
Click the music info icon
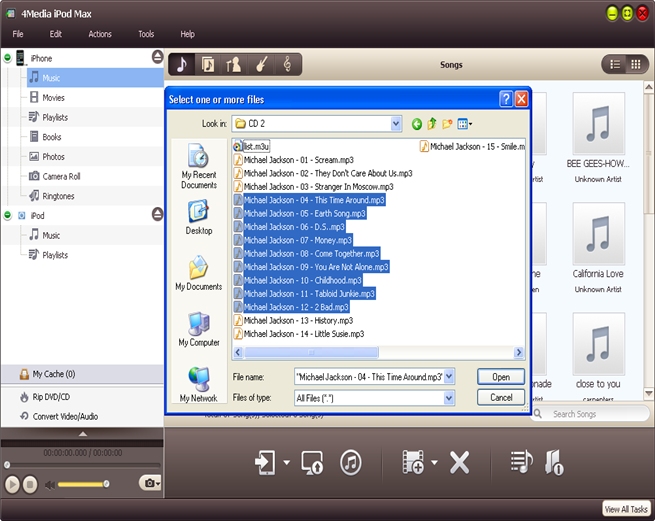click(554, 462)
